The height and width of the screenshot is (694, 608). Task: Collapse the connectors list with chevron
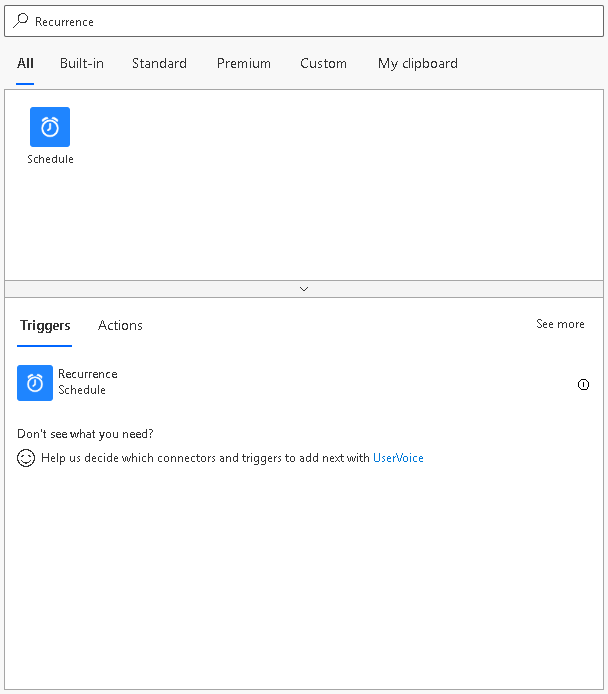point(304,289)
